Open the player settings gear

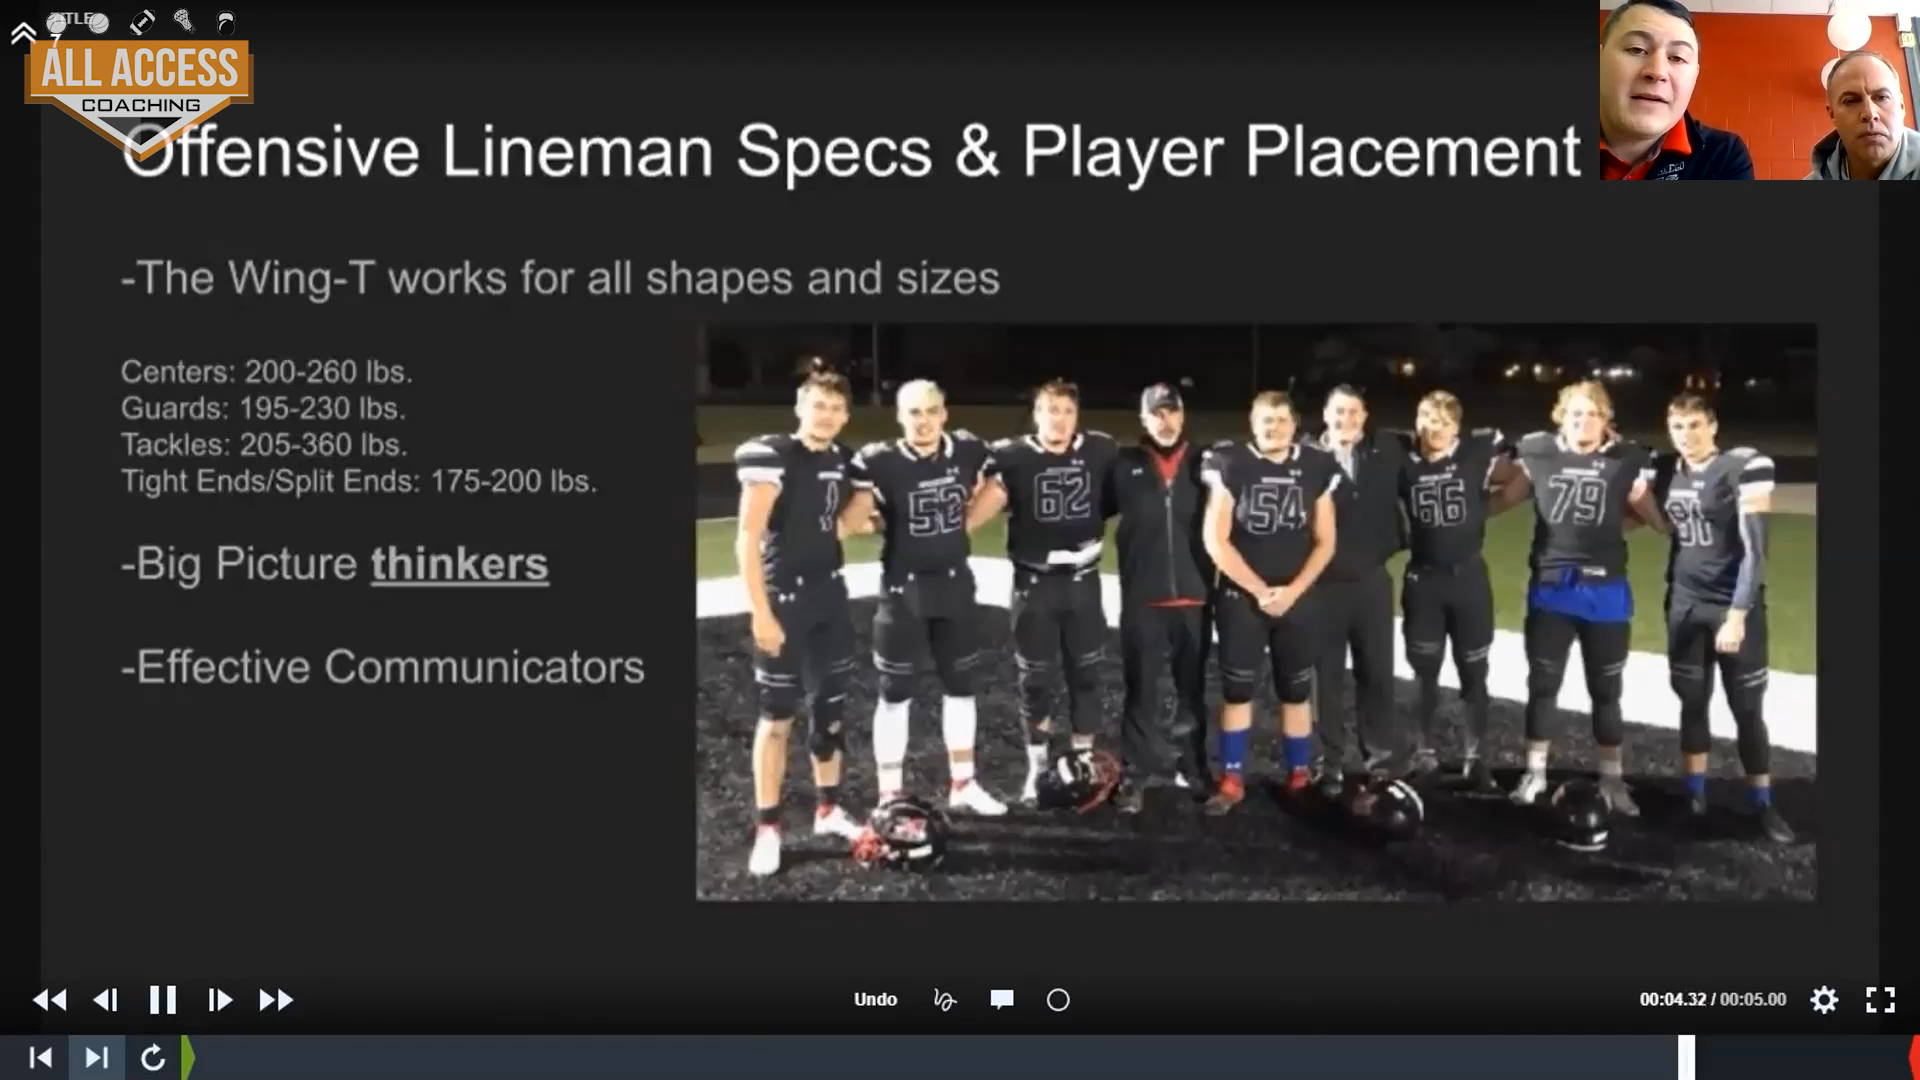[1824, 1000]
